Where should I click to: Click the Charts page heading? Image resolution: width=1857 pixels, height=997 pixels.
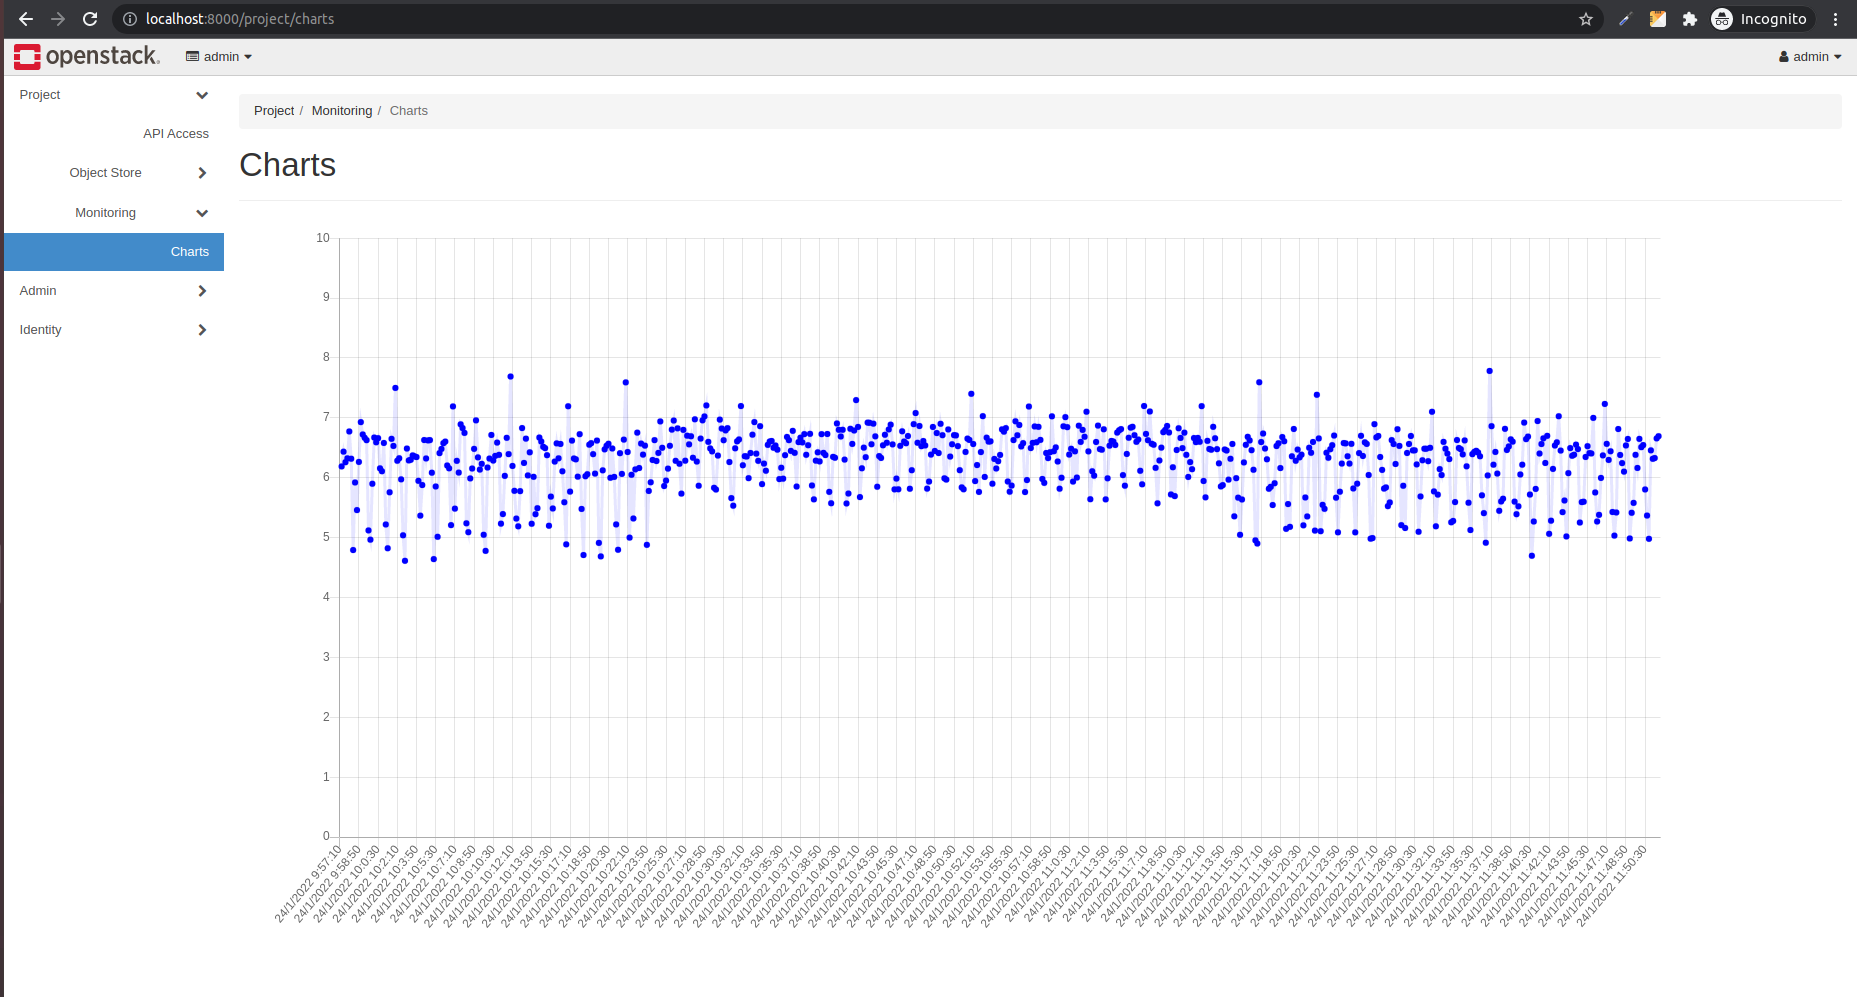click(288, 165)
